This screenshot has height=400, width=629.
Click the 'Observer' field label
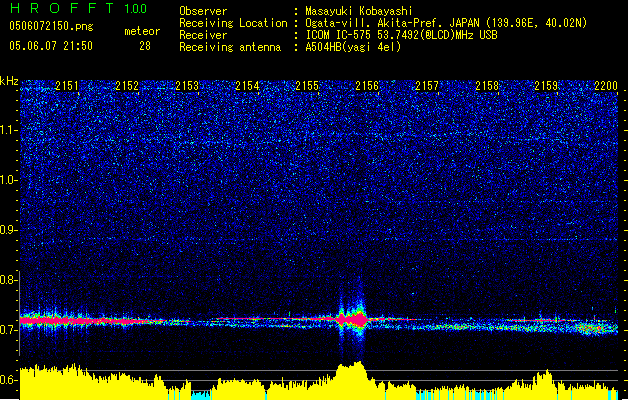click(203, 11)
